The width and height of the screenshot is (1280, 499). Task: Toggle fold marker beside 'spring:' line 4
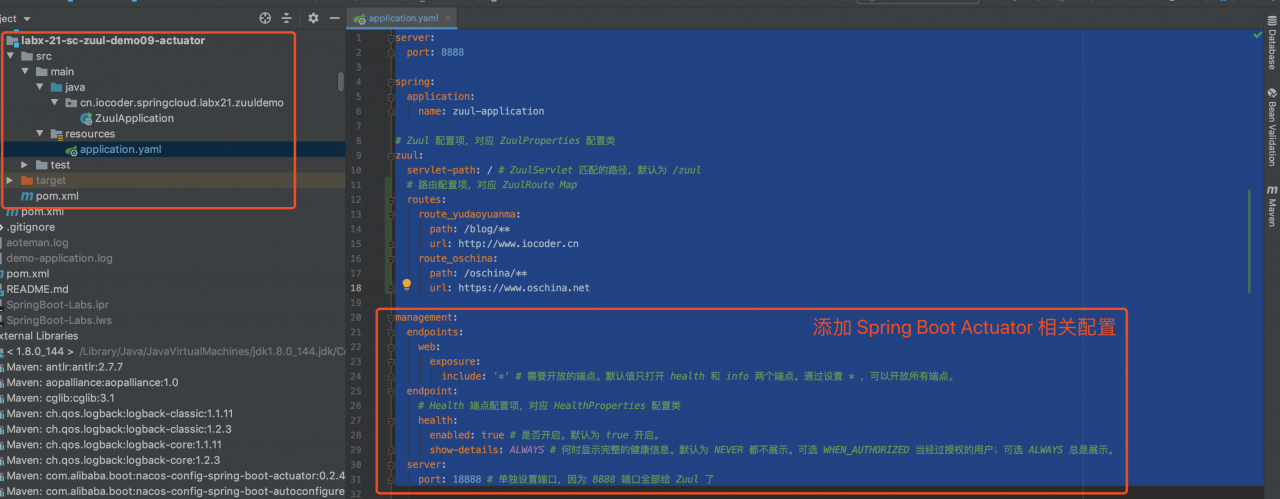[x=391, y=82]
